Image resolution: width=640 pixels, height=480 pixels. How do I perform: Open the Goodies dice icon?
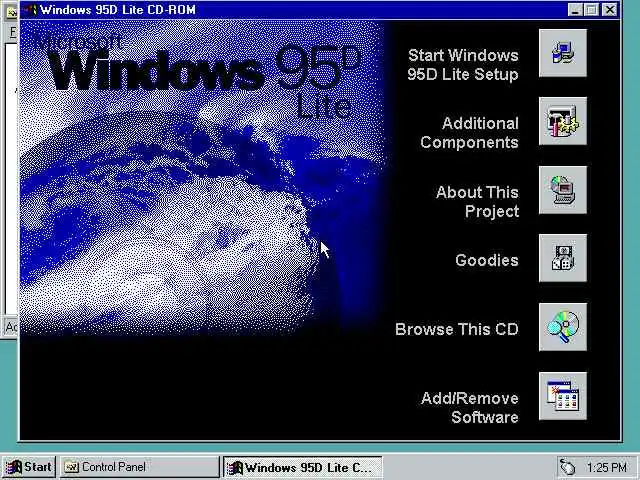pyautogui.click(x=563, y=258)
